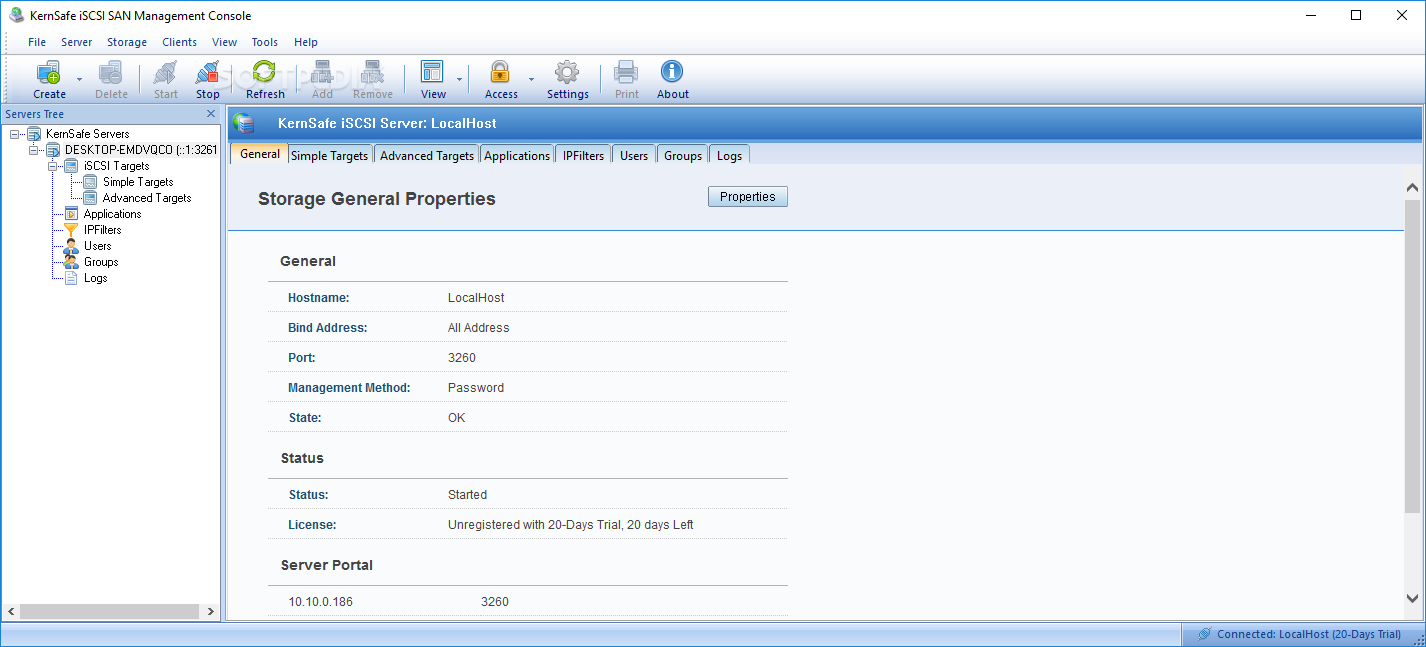Click the Access lock icon

[x=500, y=72]
